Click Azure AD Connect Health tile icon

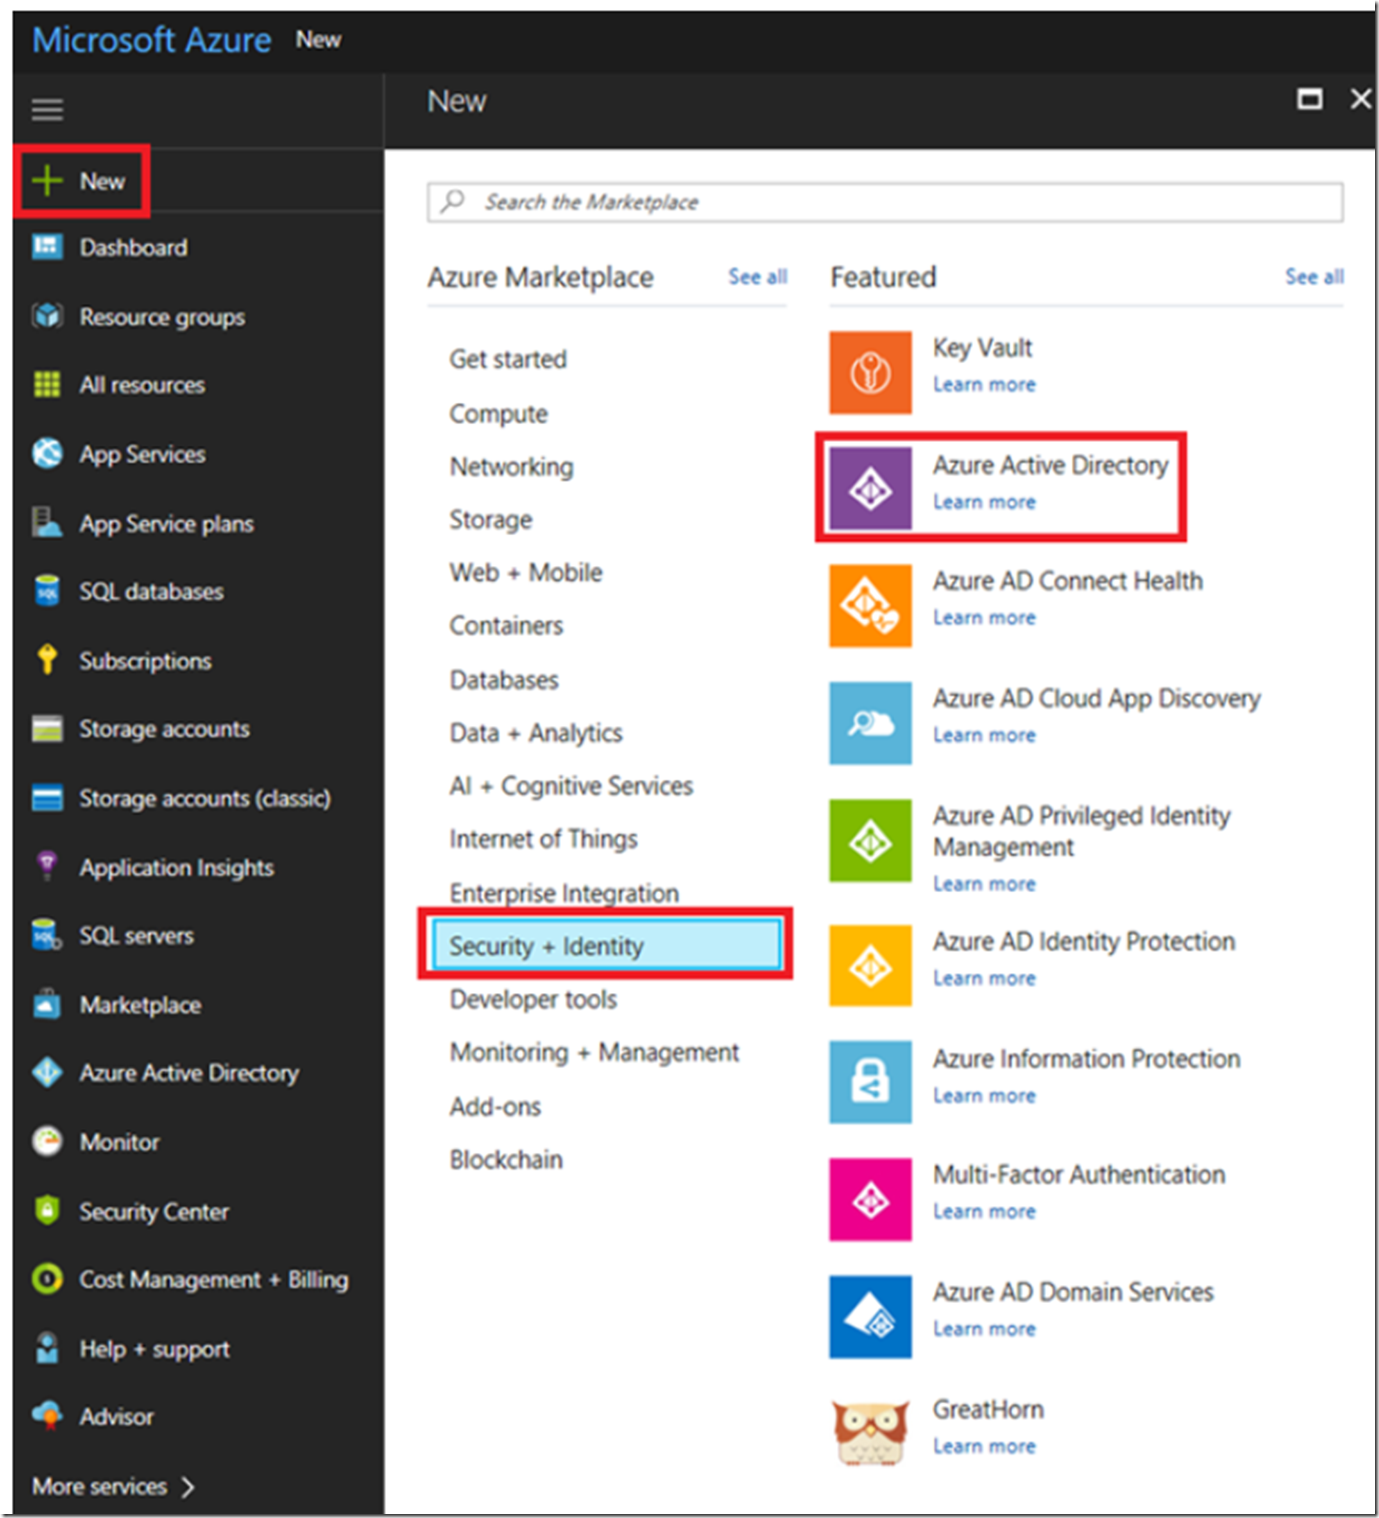tap(870, 606)
